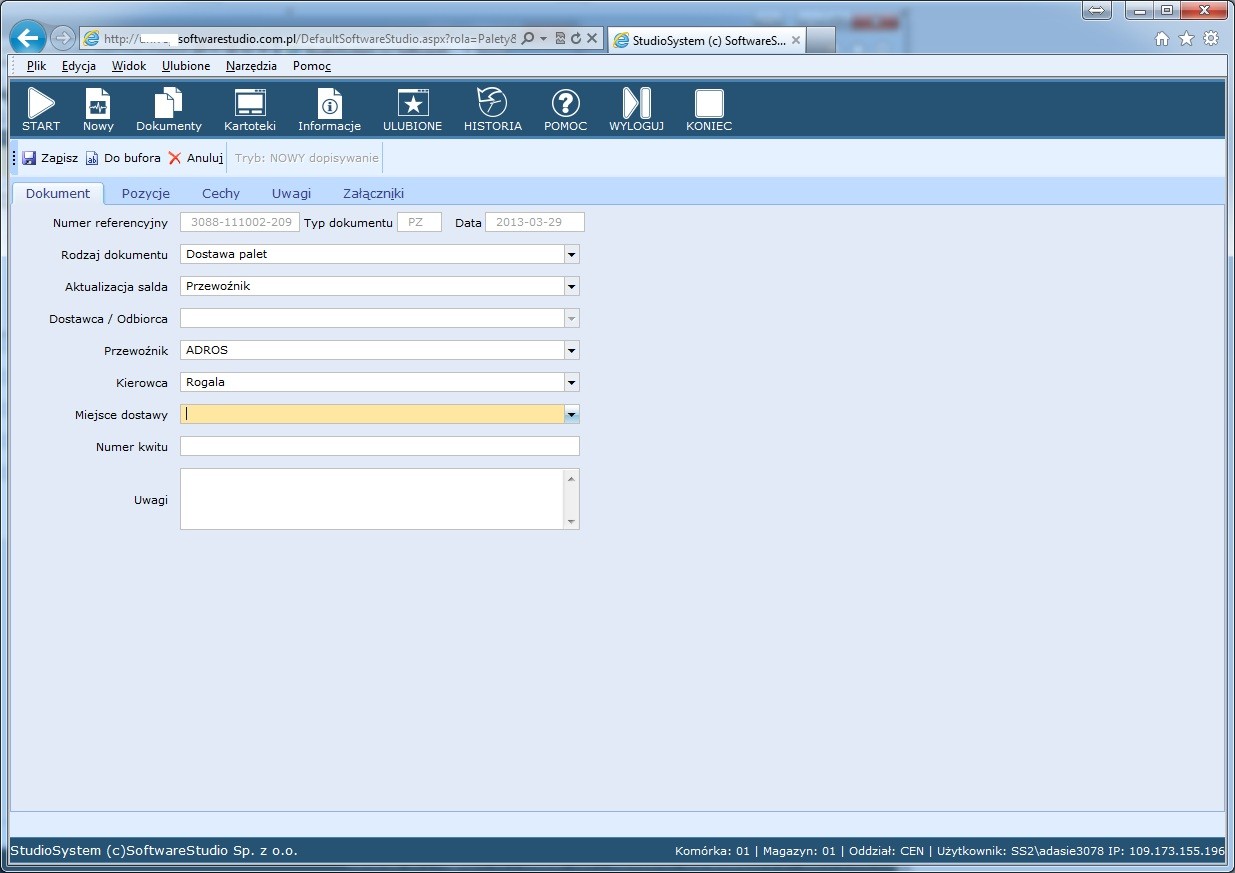This screenshot has width=1235, height=873.
Task: Switch to the Pozycje tab
Action: pos(146,193)
